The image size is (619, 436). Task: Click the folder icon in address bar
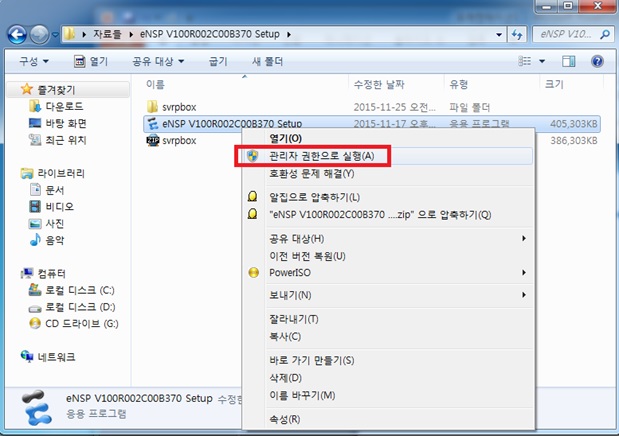pos(69,34)
